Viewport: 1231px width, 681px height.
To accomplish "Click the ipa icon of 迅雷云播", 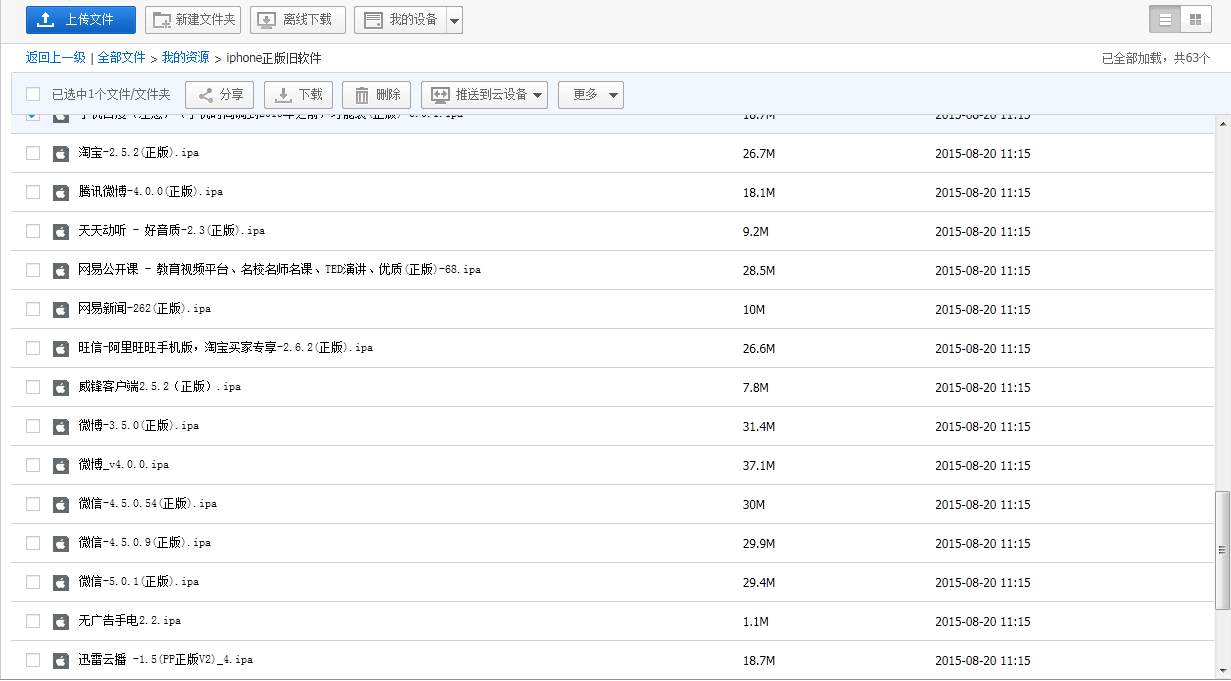I will coord(61,661).
